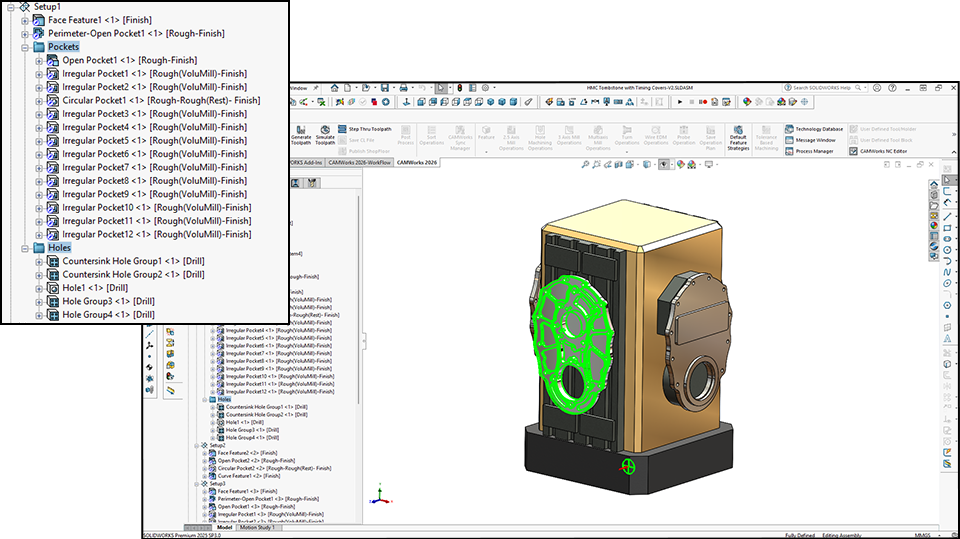This screenshot has width=960, height=539.
Task: Switch to the CAMWorks 2026-WorkFlow tab
Action: click(x=361, y=162)
